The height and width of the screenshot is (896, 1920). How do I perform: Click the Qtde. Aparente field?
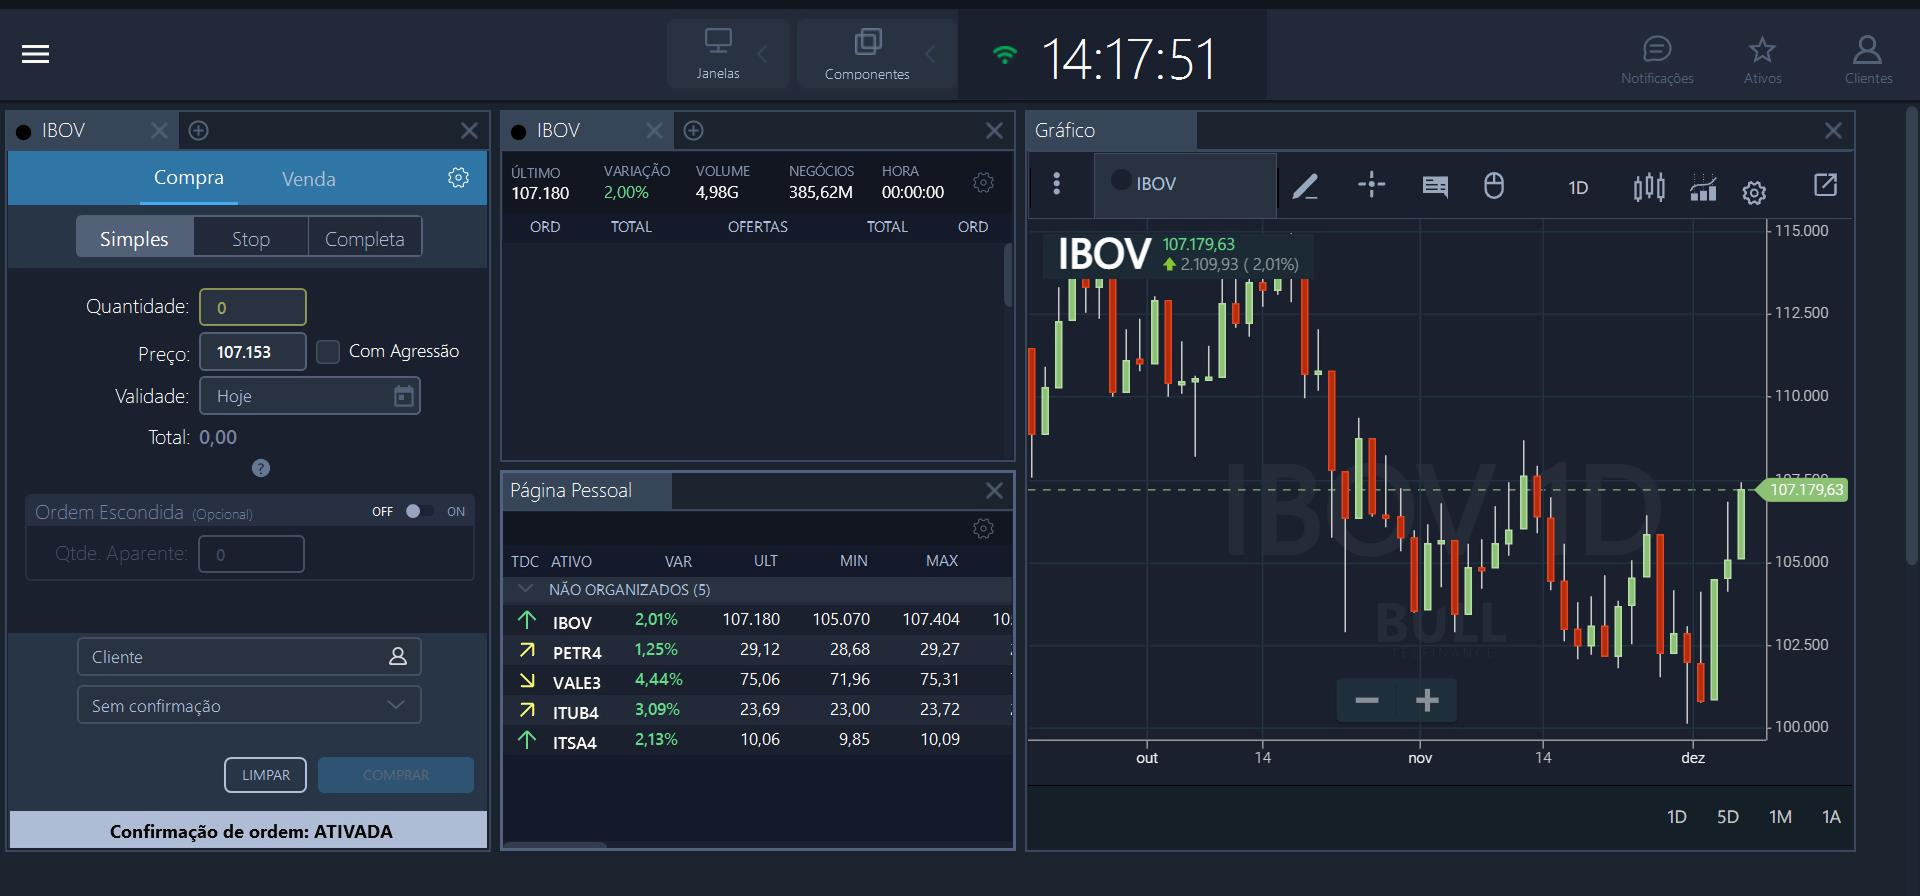251,554
